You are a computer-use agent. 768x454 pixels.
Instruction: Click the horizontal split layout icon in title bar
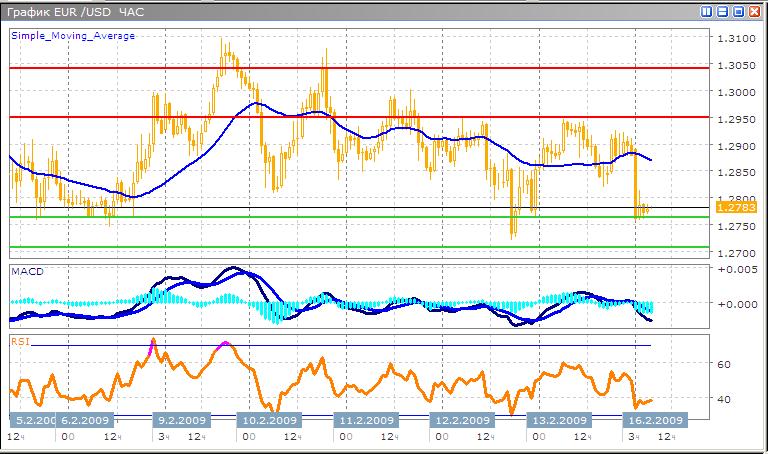(x=722, y=12)
